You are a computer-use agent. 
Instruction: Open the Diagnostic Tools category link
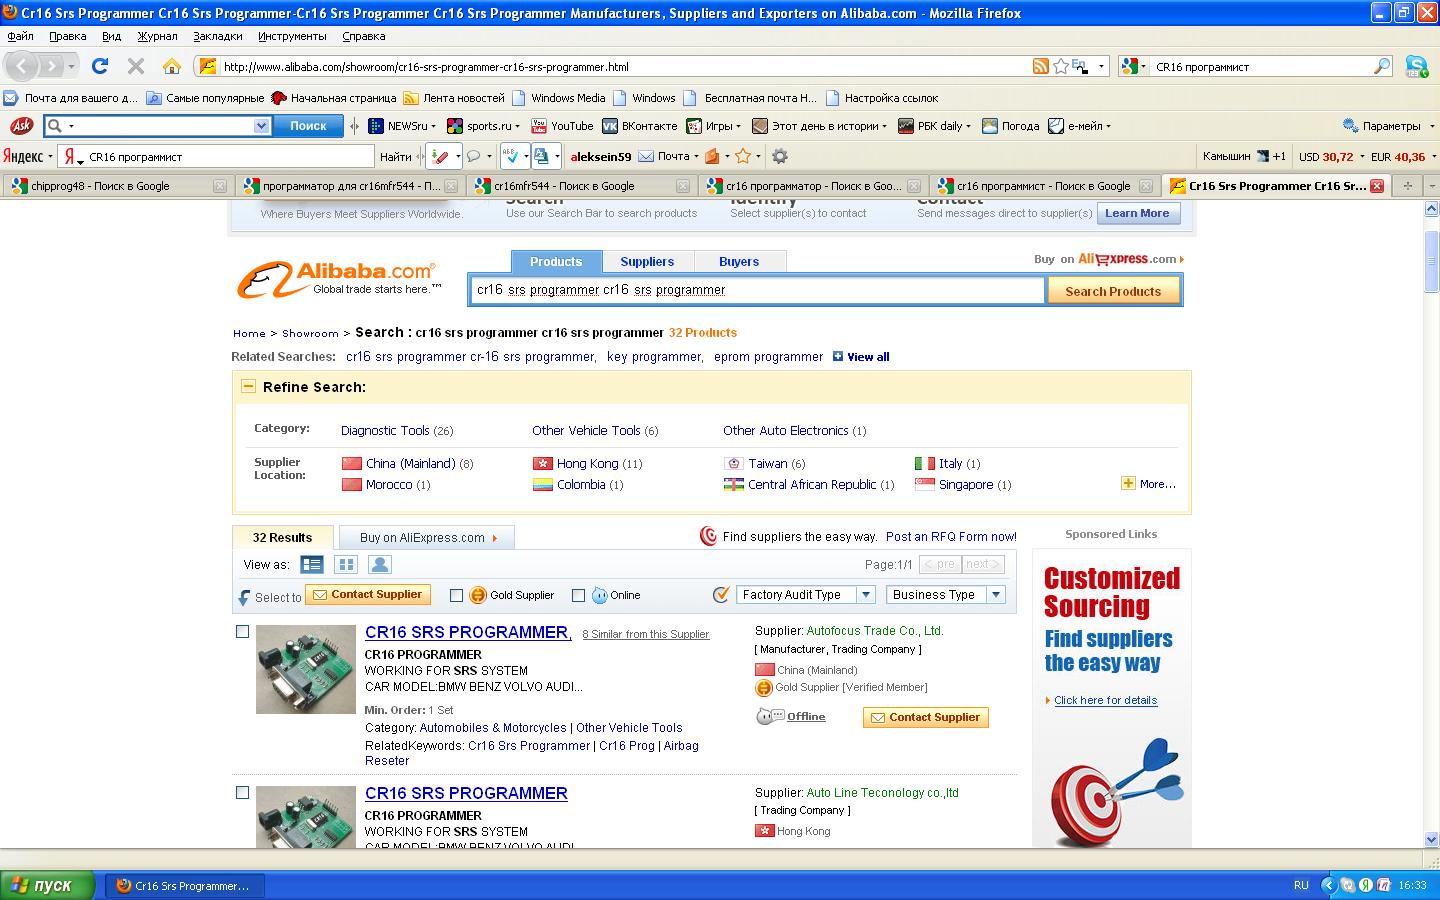(x=385, y=430)
